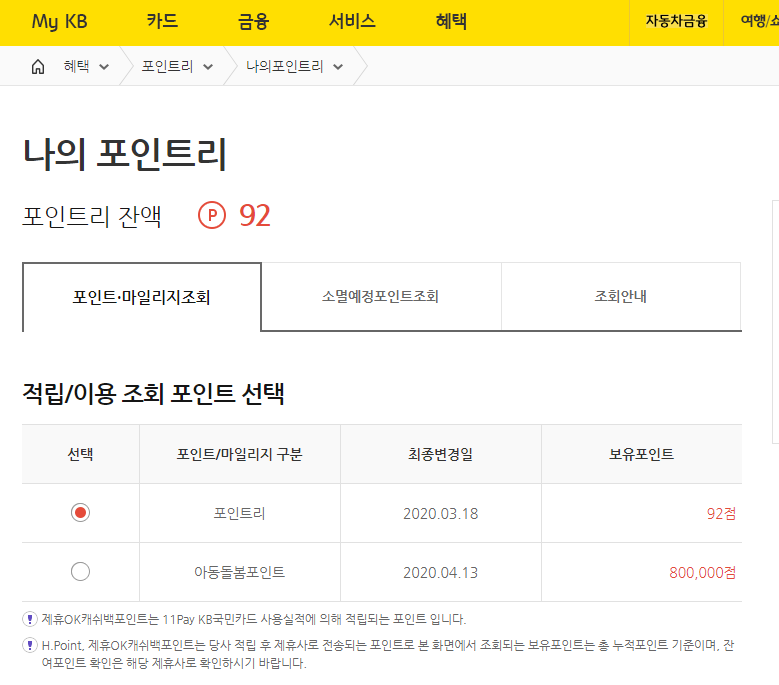Viewport: 779px width, 685px height.
Task: Click the 선택 column header
Action: [x=80, y=454]
